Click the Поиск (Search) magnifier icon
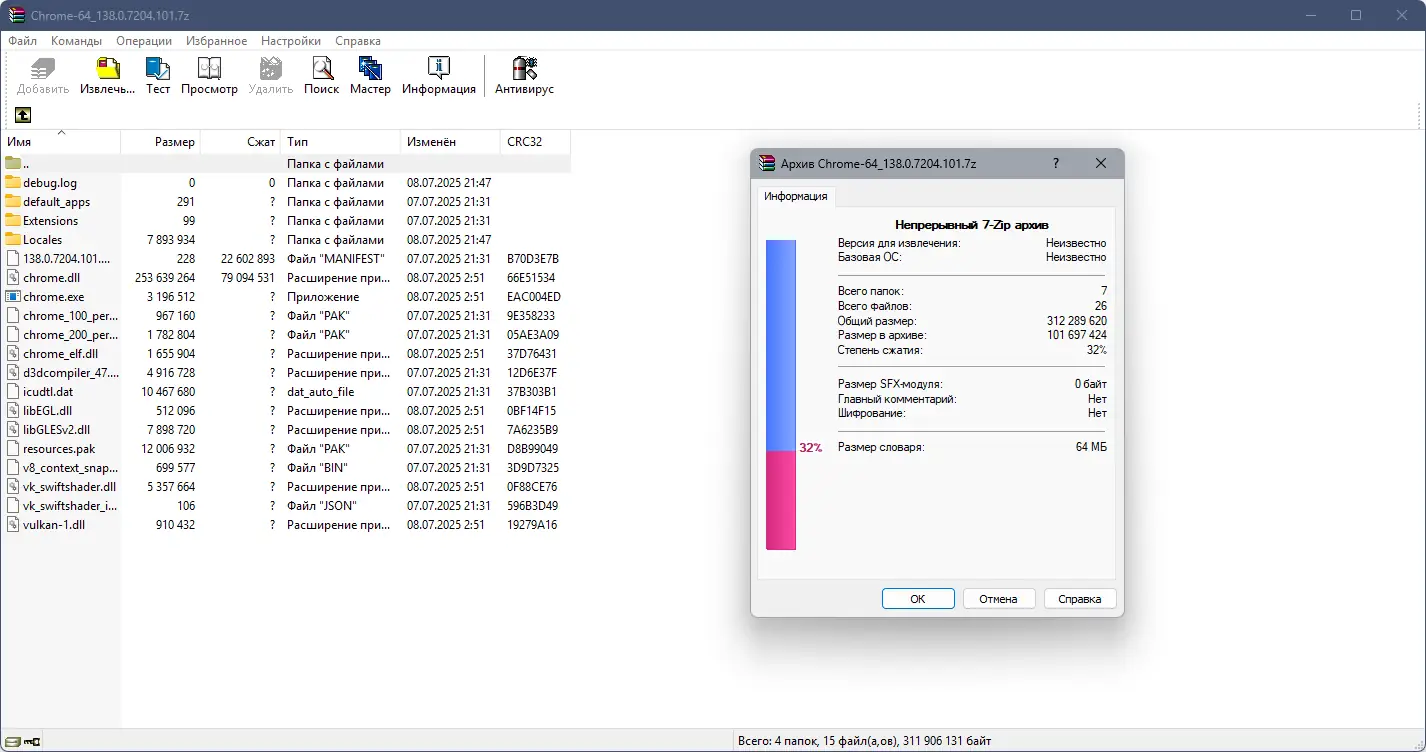Image resolution: width=1426 pixels, height=752 pixels. (x=321, y=70)
